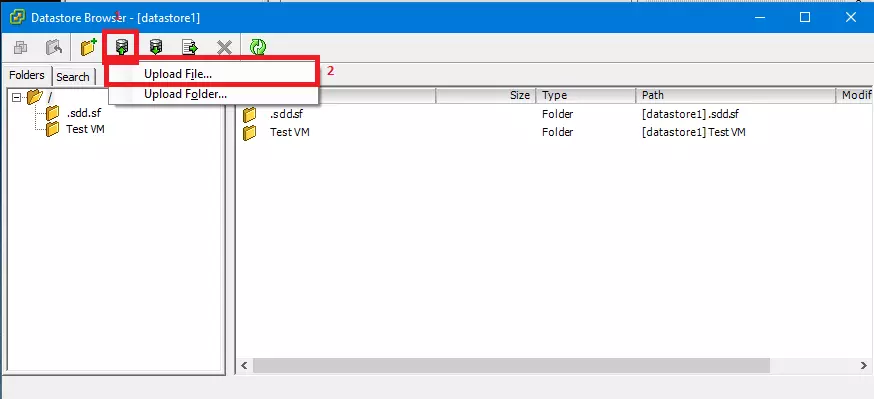Click the Datastore Browser title bar icon

pyautogui.click(x=17, y=17)
